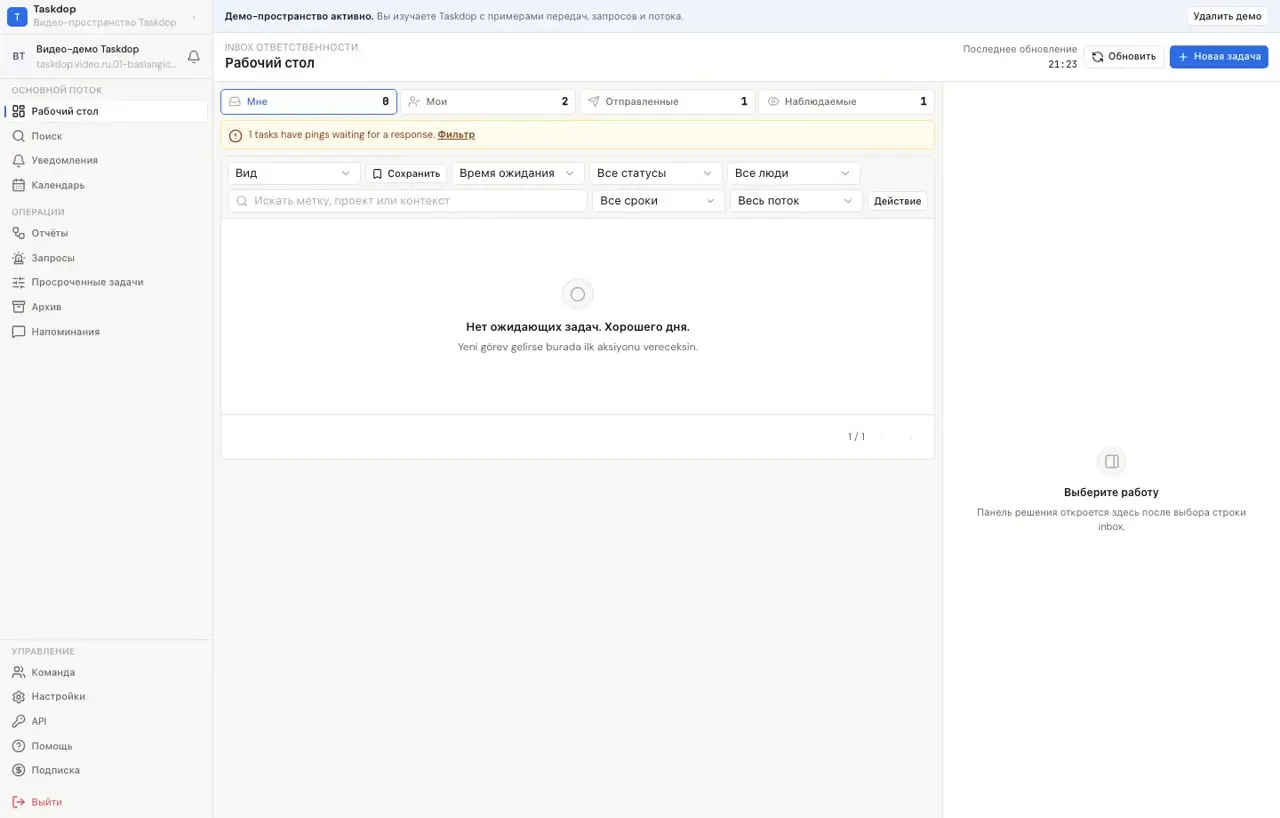
Task: Click the search magnifier icon in the filter field
Action: tap(242, 201)
